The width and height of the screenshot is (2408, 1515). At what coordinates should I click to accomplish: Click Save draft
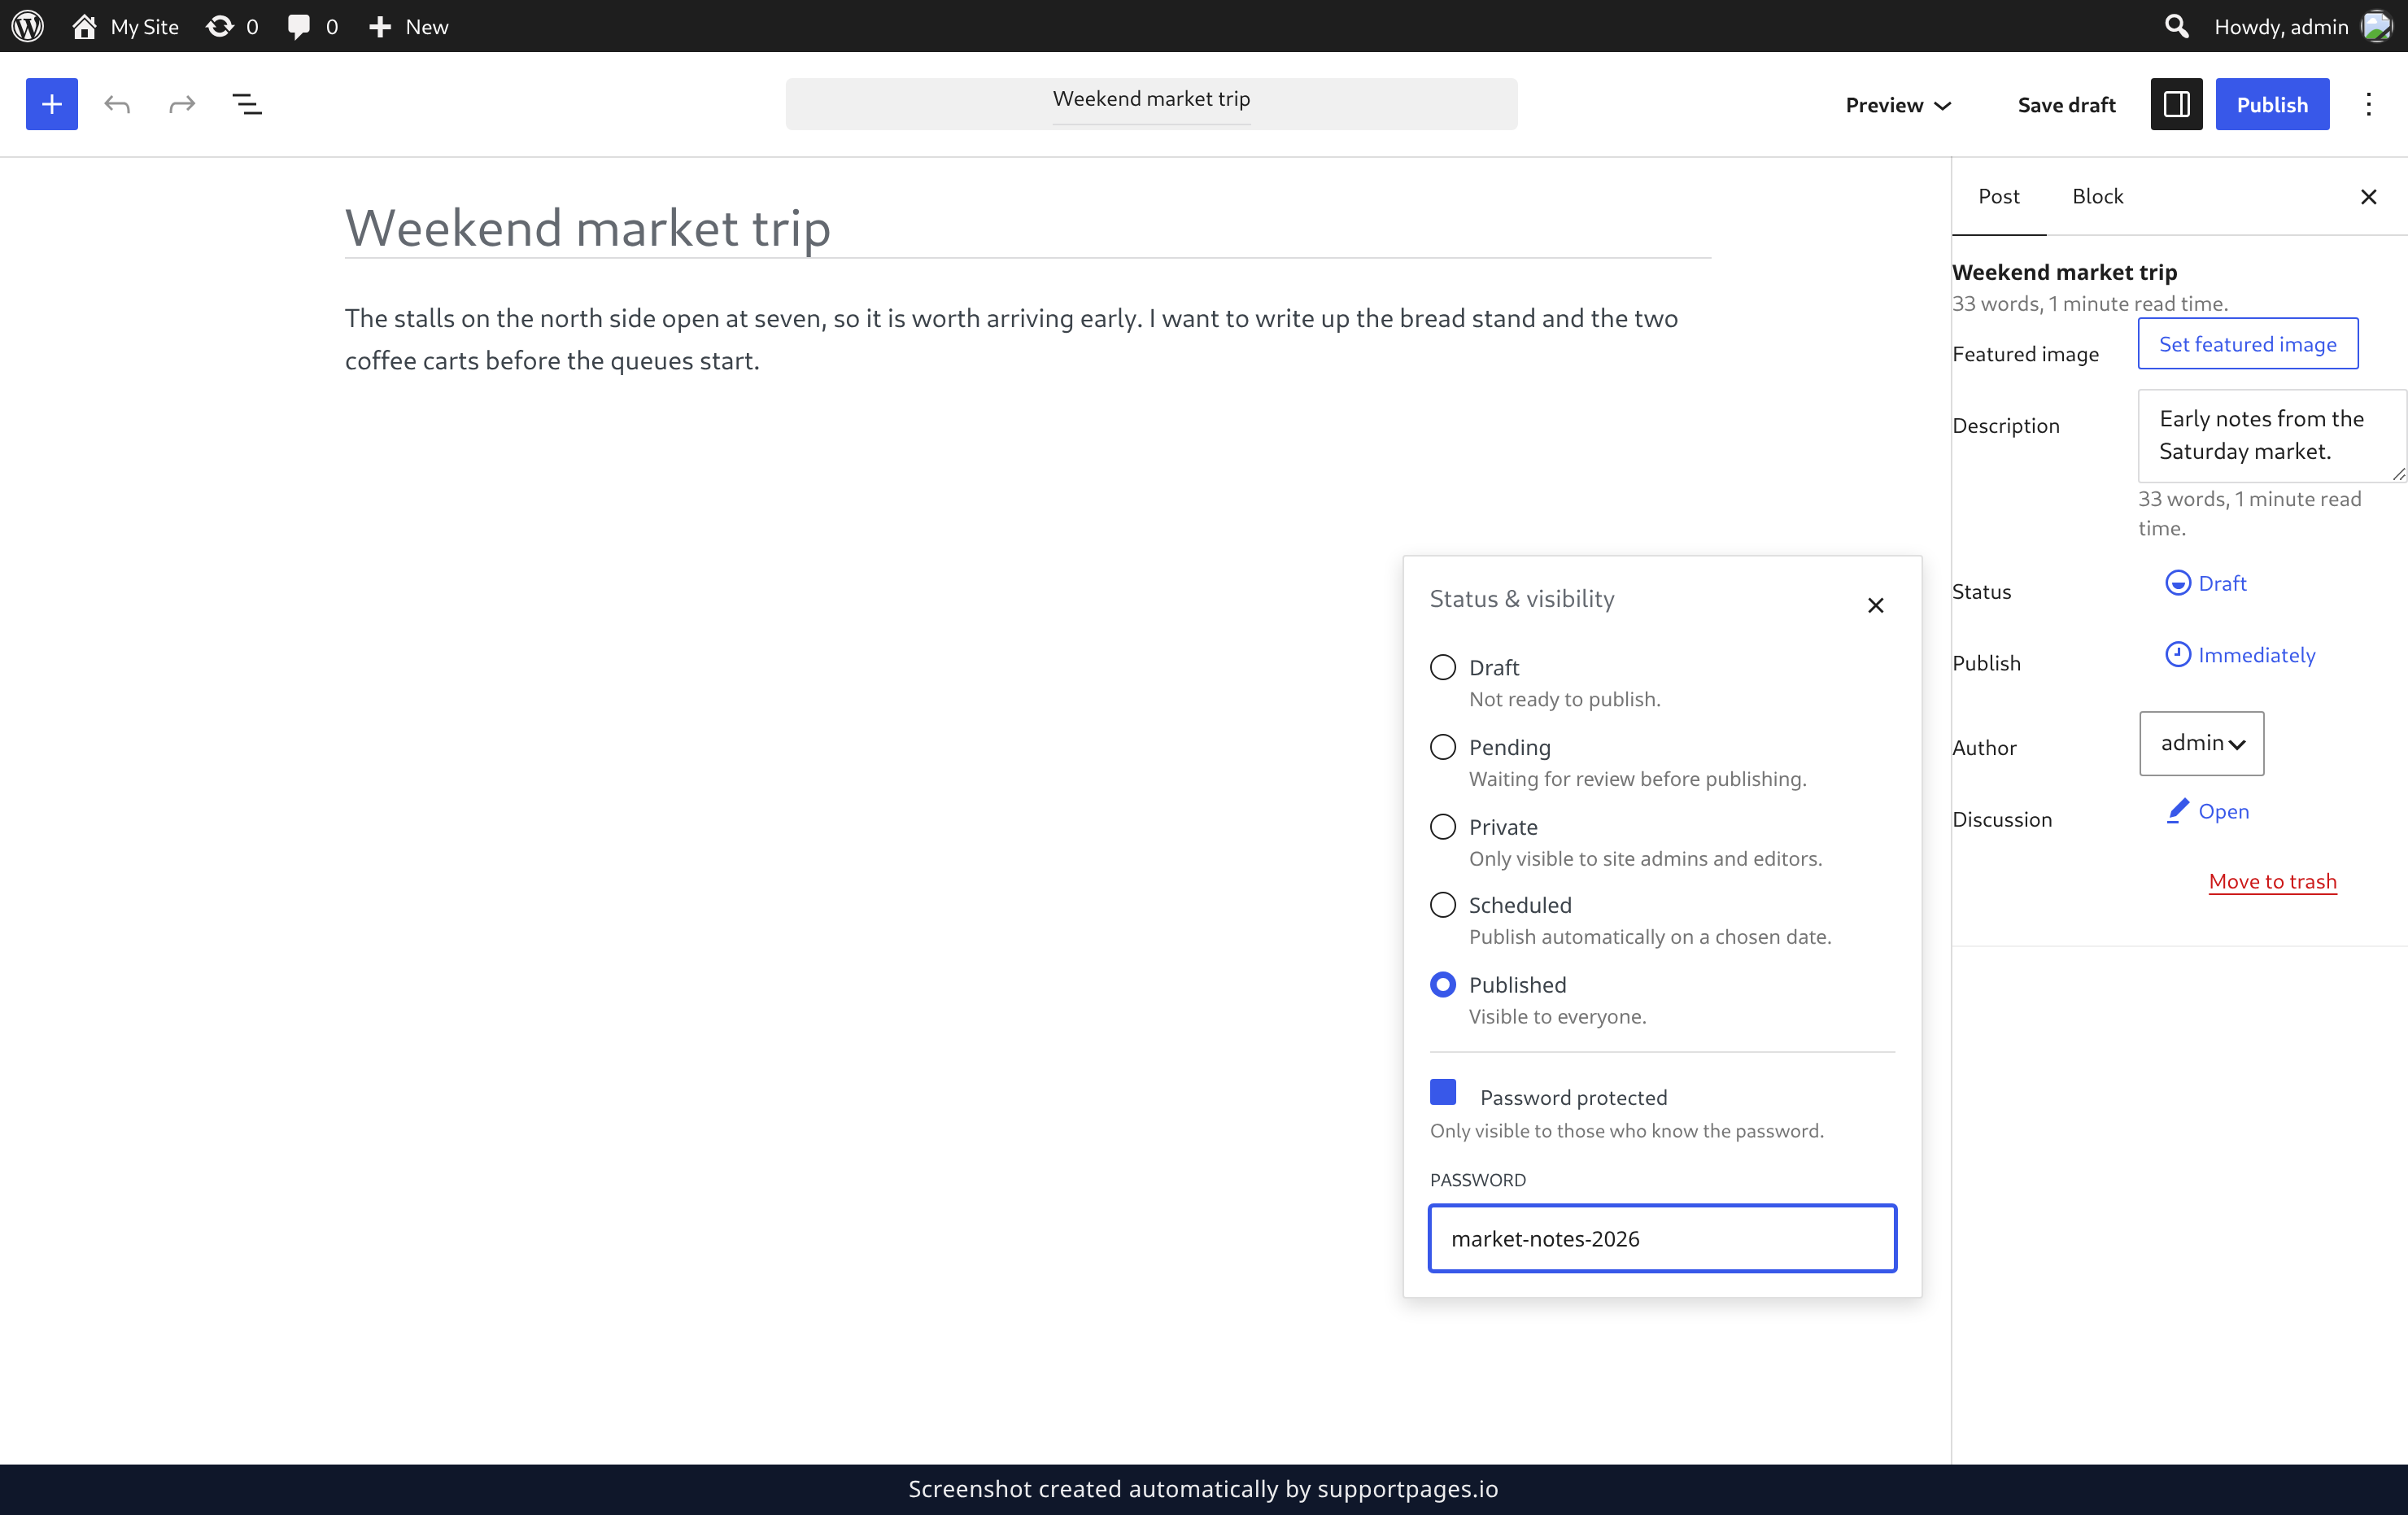coord(2066,104)
